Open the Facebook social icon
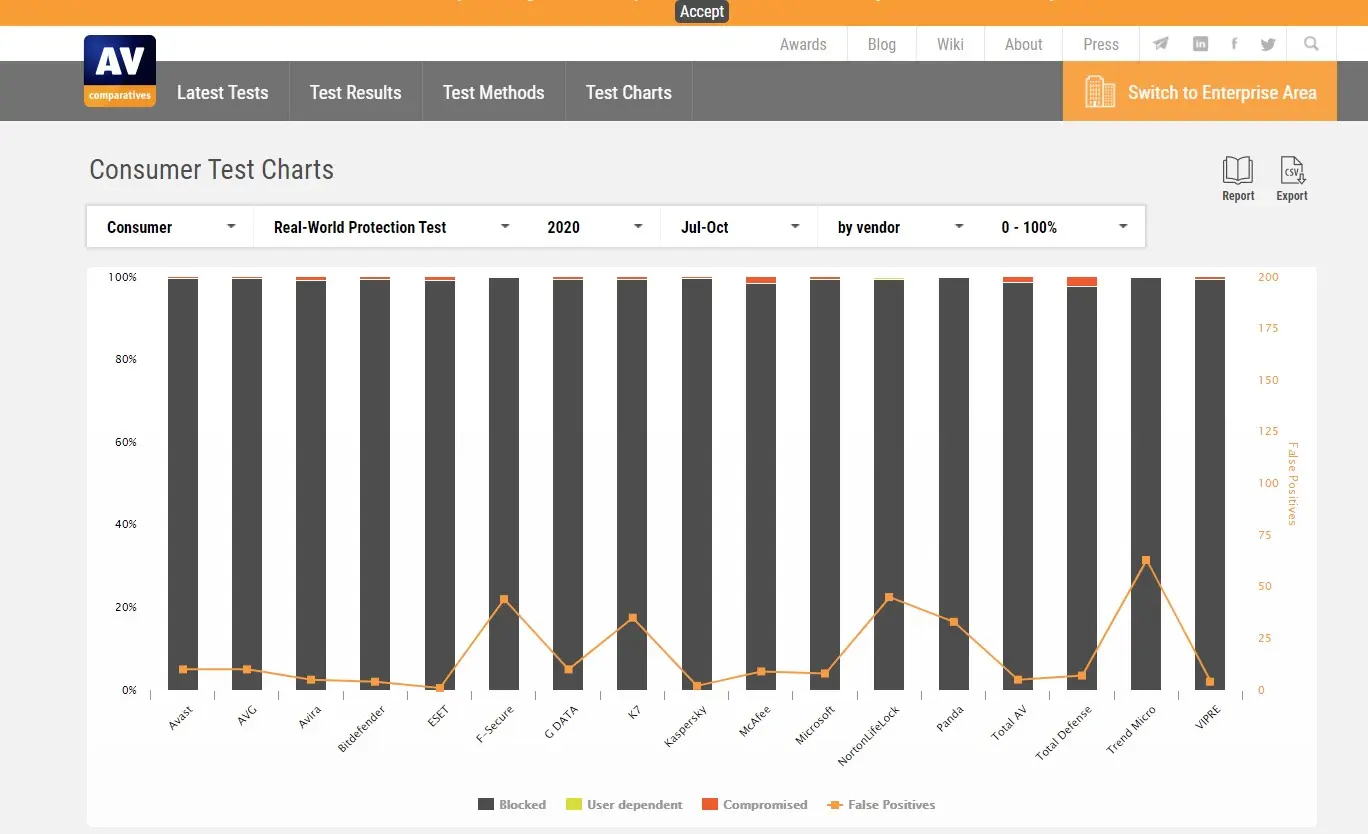 click(x=1234, y=44)
